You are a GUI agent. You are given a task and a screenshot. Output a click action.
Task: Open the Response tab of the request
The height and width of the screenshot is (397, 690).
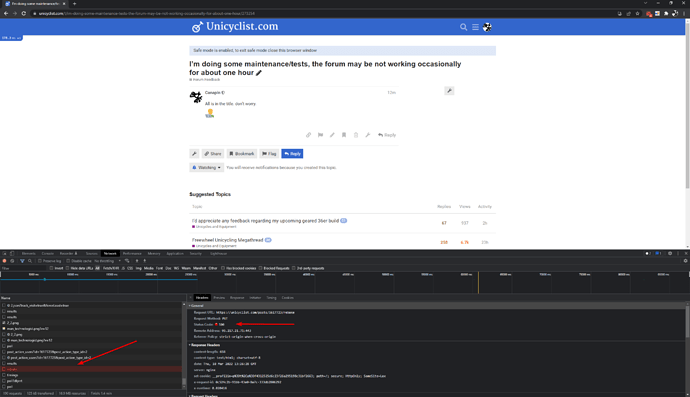237,298
